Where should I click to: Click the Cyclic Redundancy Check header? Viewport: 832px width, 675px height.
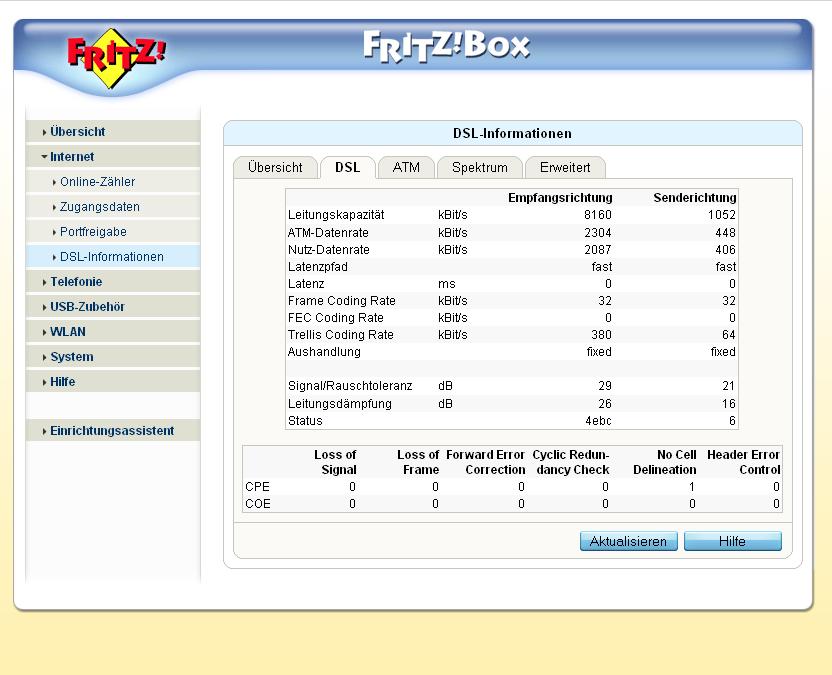[x=571, y=462]
